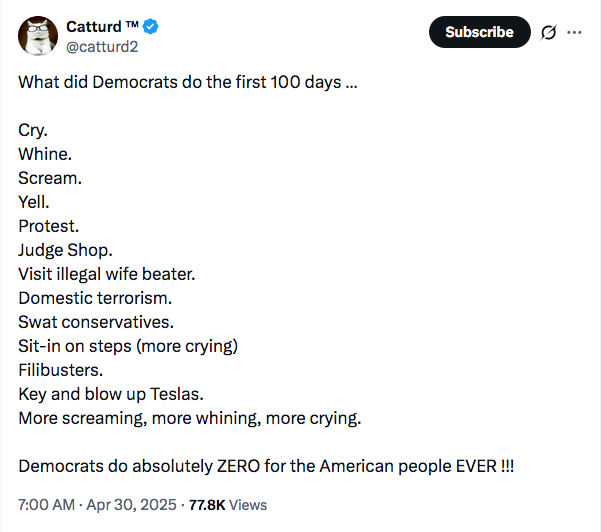Click the "Domestic terrorism." line
The image size is (601, 532).
click(x=95, y=298)
